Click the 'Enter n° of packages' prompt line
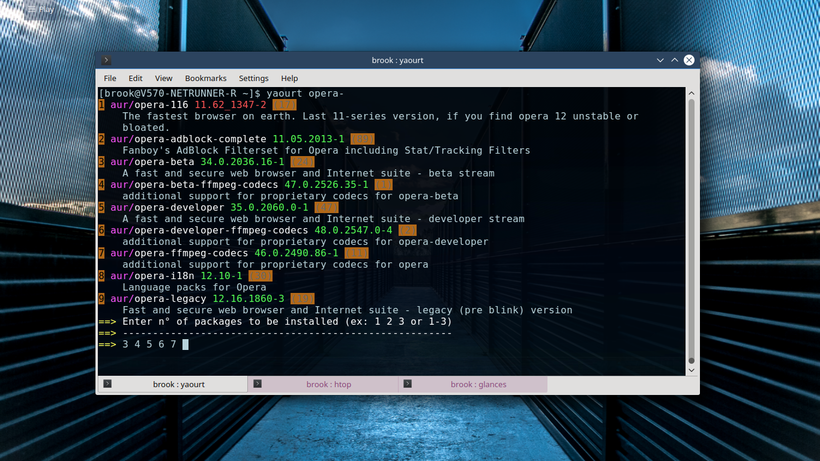820x461 pixels. 275,321
